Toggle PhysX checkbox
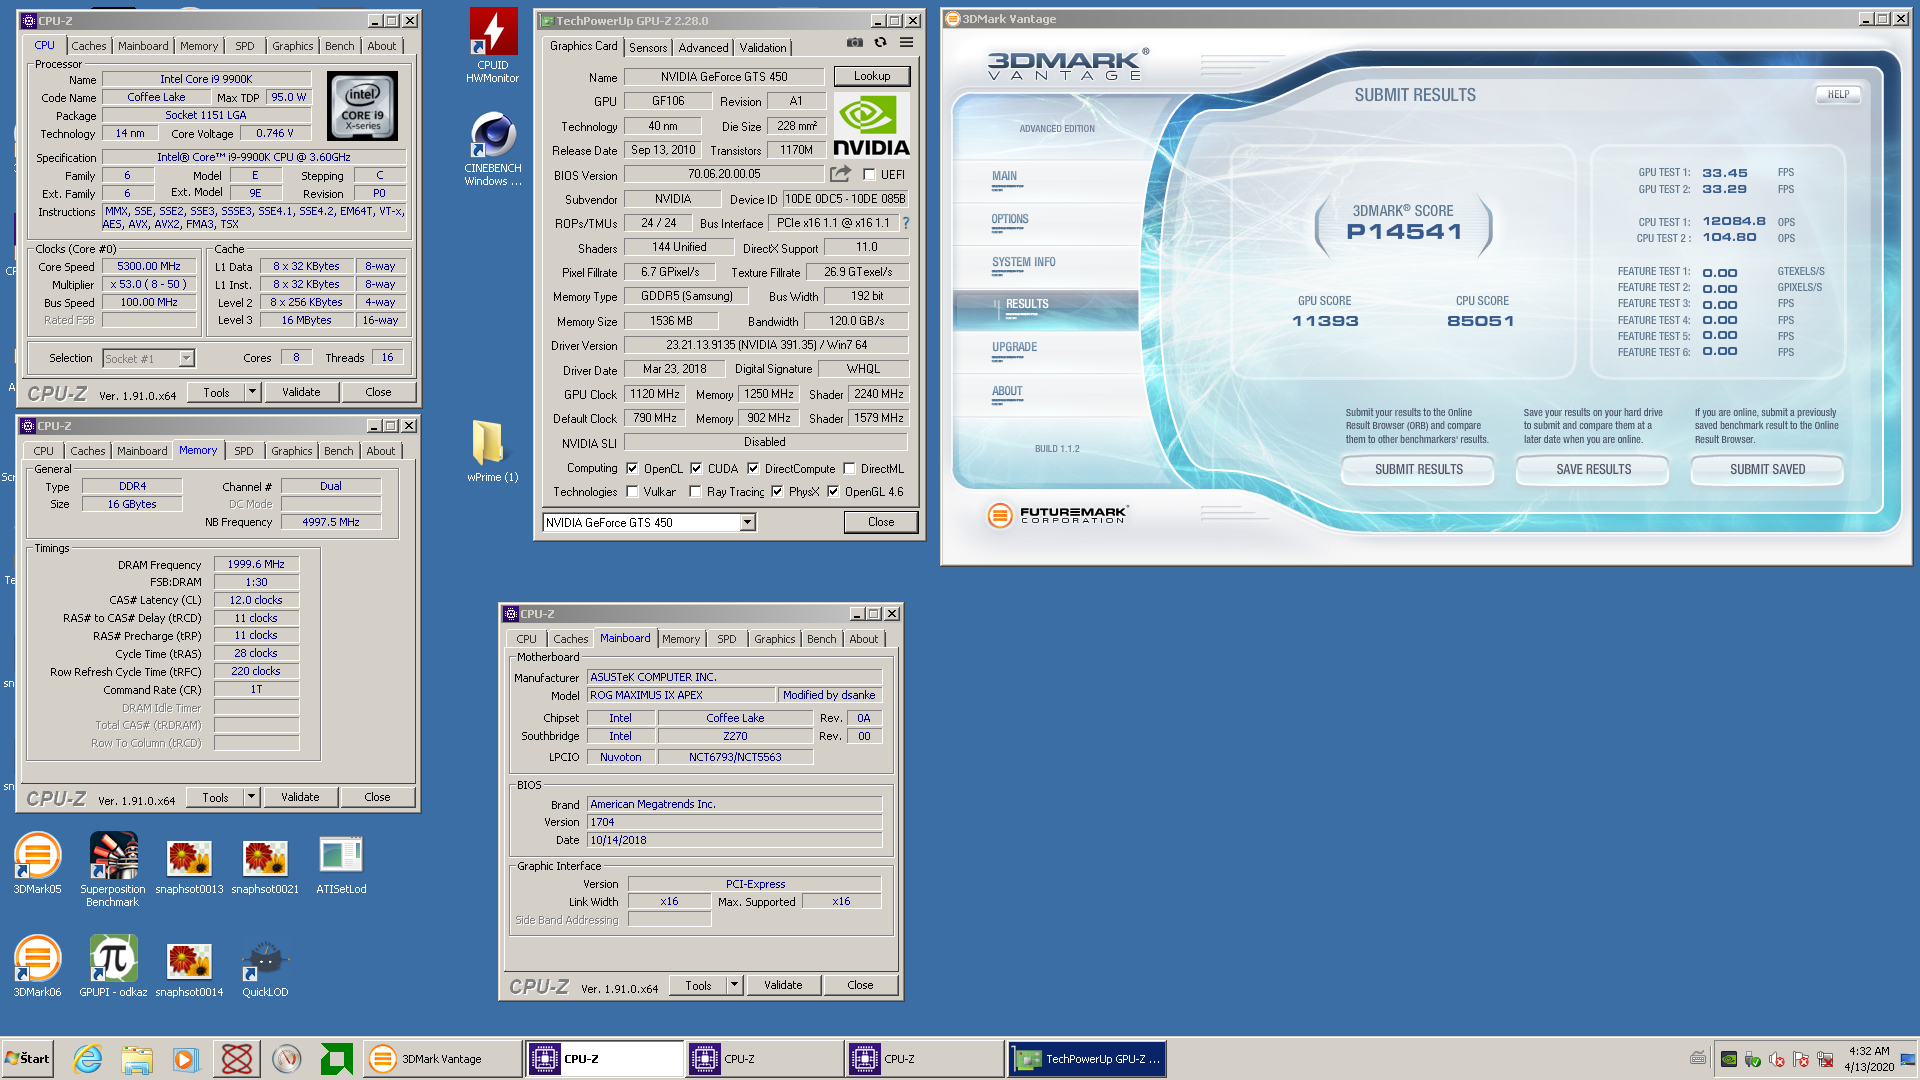The width and height of the screenshot is (1920, 1080). pos(777,492)
